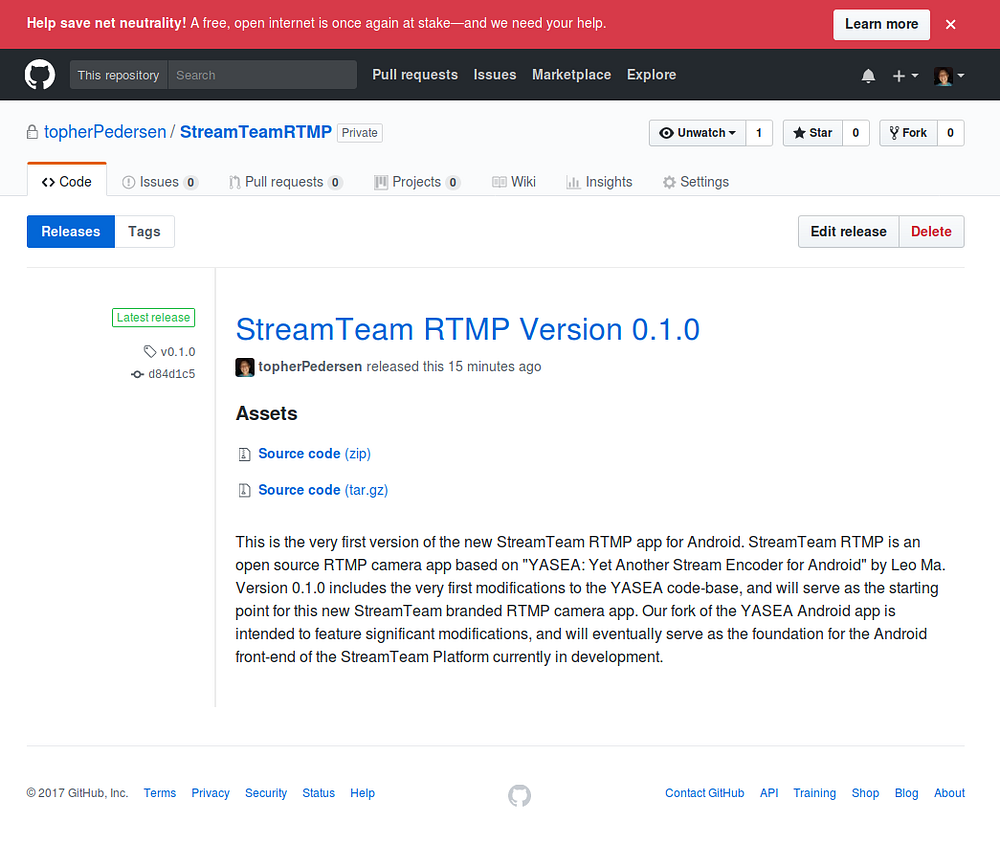
Task: Click the Edit release button
Action: (x=848, y=232)
